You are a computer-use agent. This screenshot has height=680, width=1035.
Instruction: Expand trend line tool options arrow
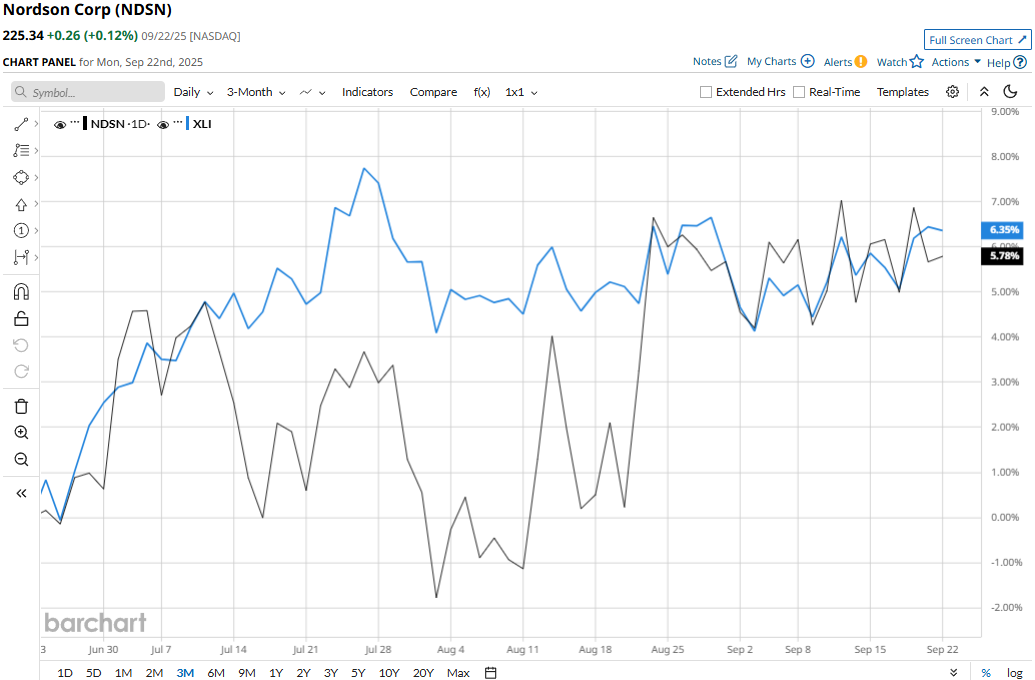[36, 124]
